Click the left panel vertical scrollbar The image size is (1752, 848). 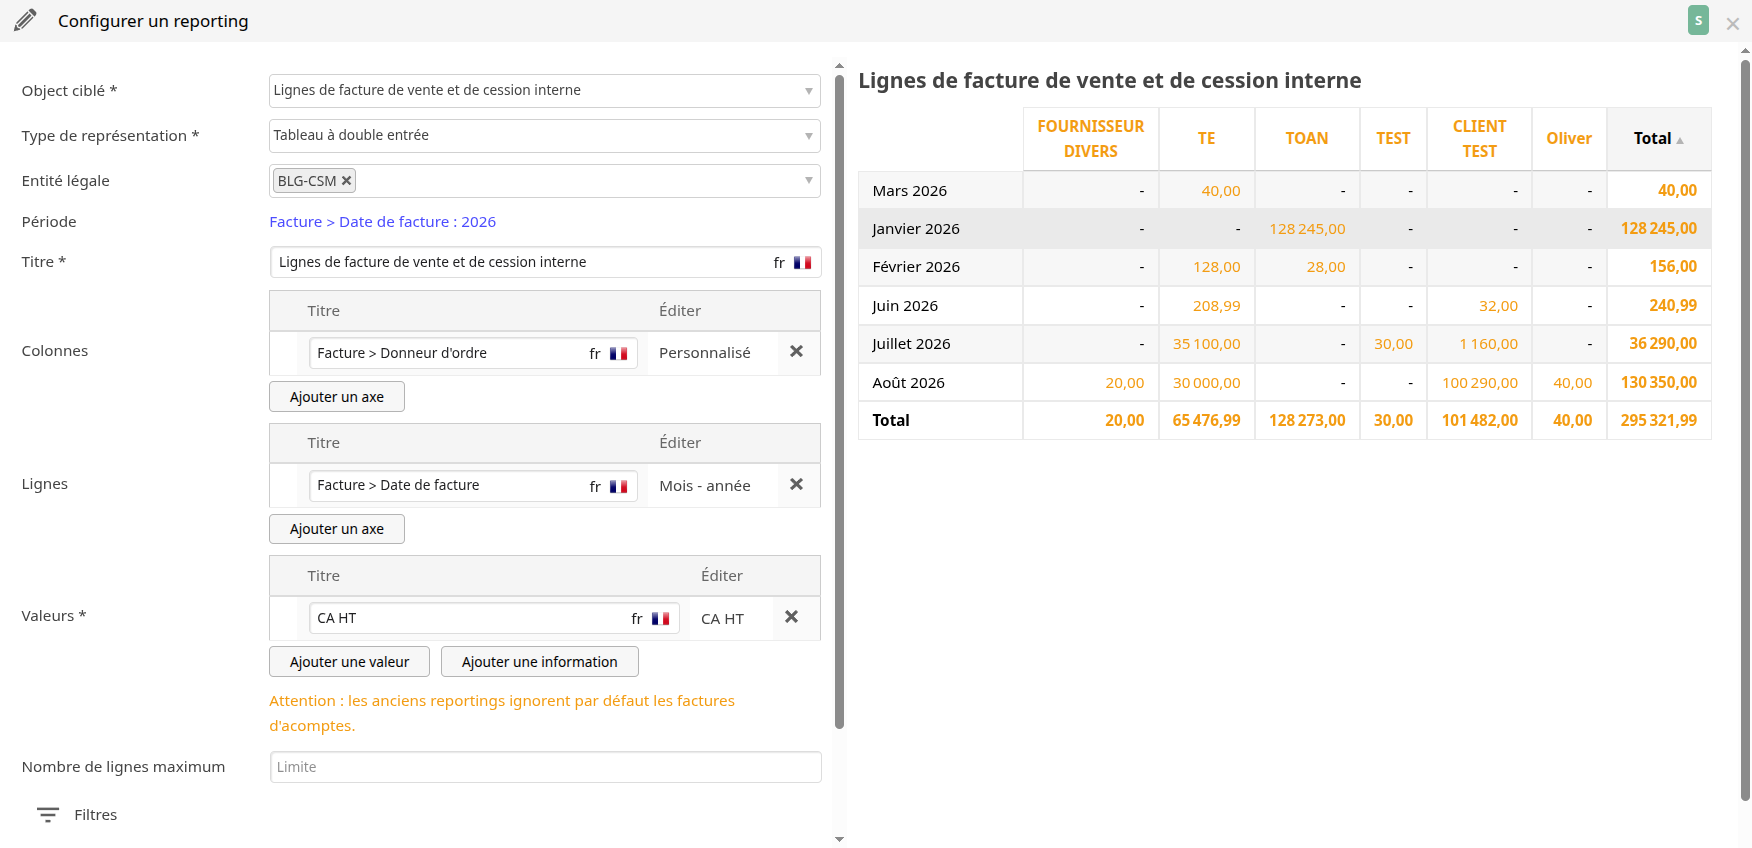click(839, 400)
